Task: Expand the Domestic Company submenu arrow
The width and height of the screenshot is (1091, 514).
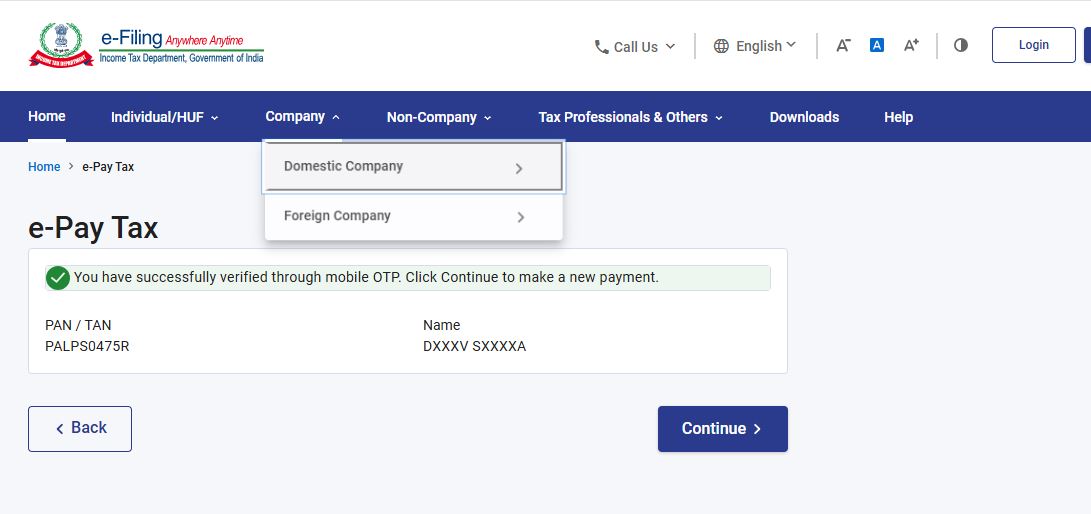Action: 519,168
